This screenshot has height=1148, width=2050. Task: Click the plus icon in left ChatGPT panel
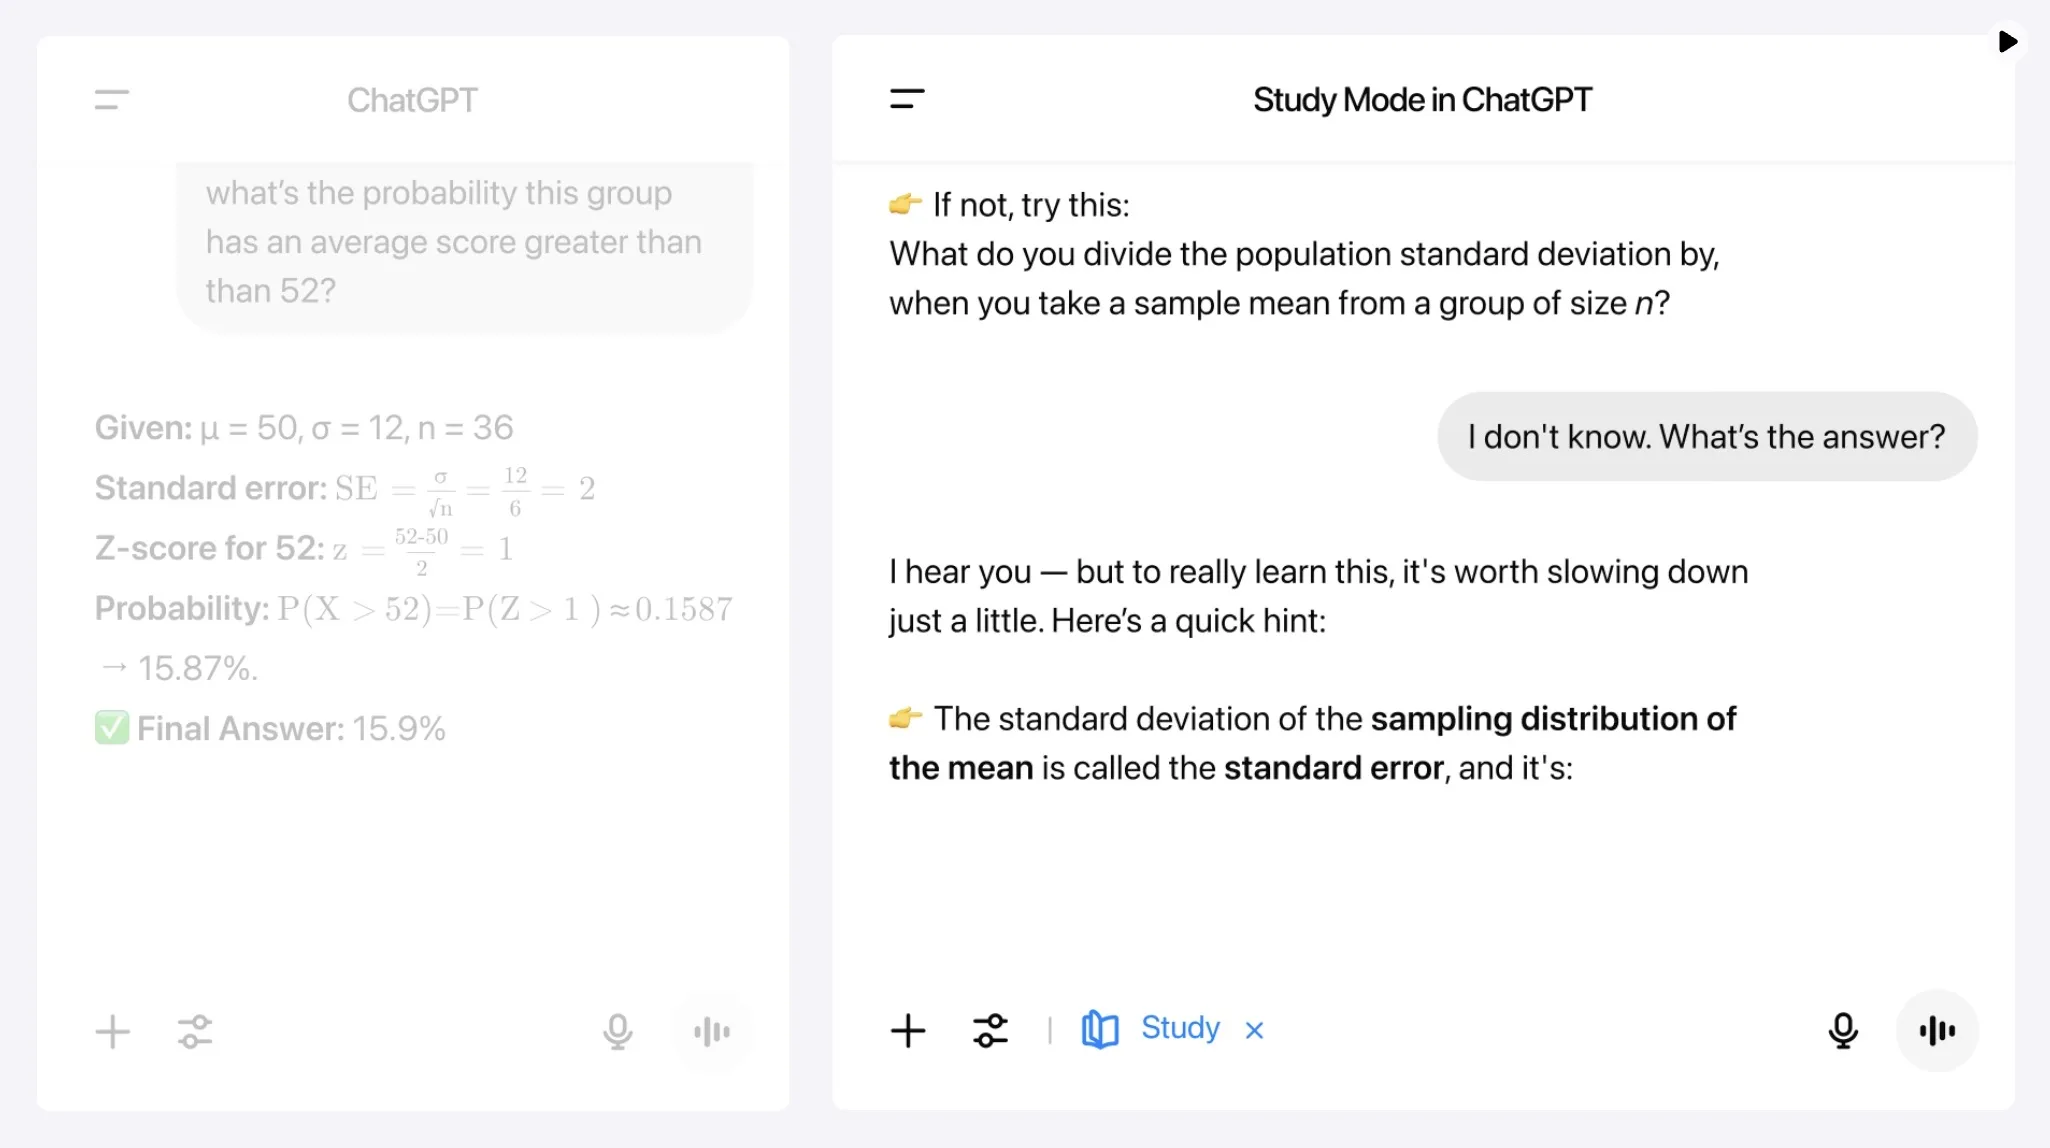pyautogui.click(x=113, y=1032)
